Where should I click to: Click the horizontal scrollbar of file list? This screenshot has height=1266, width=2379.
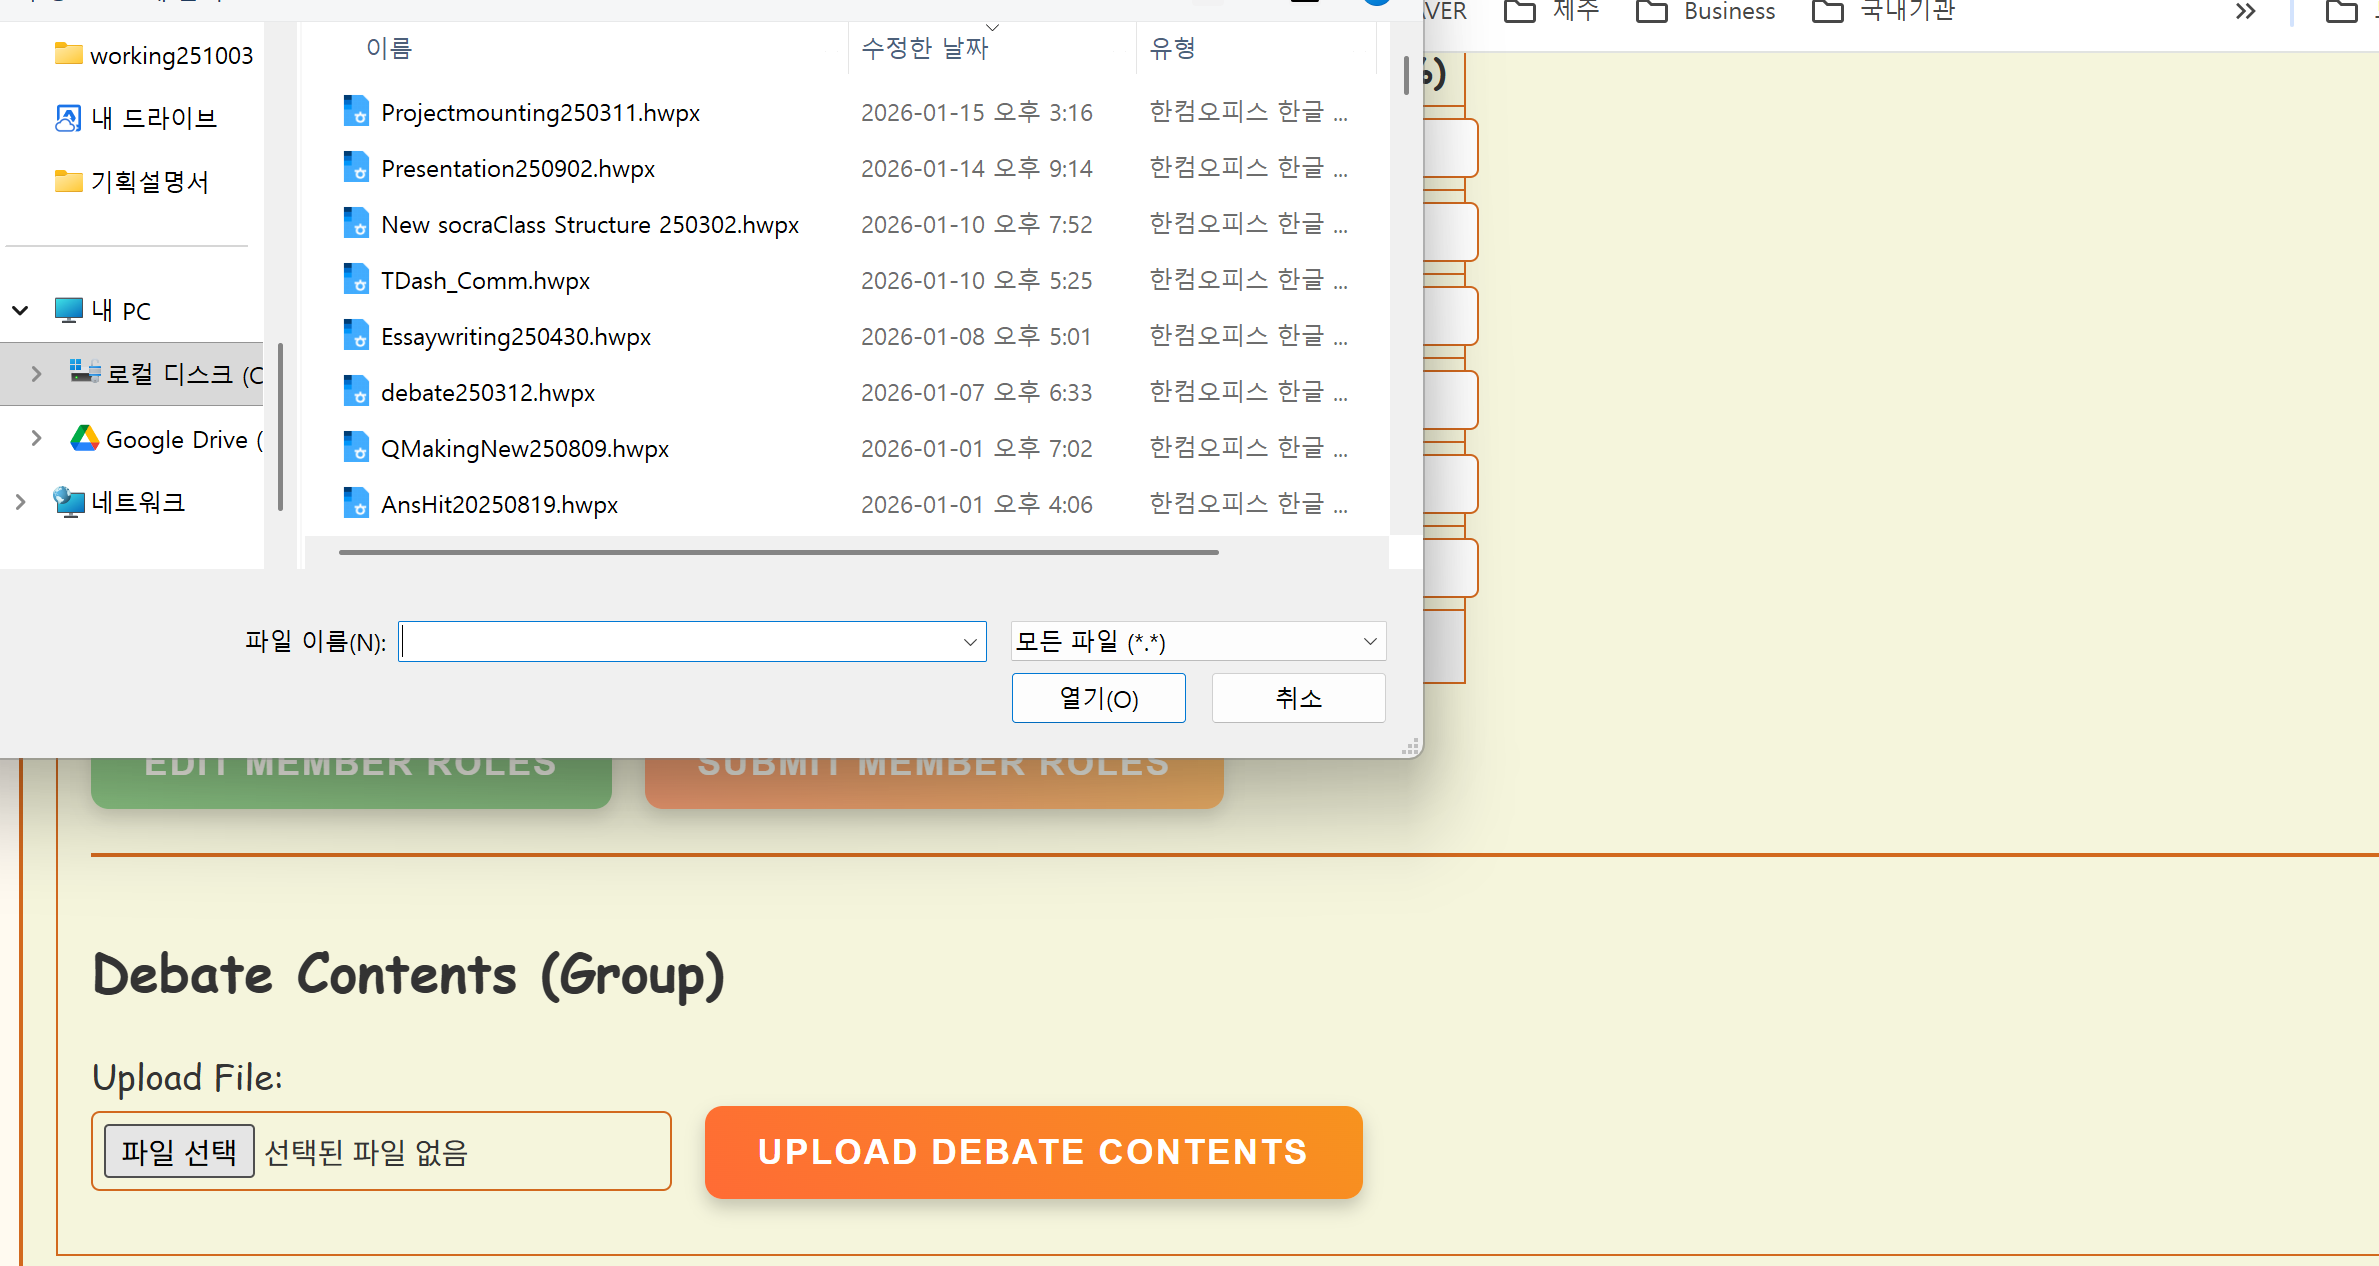coord(778,552)
